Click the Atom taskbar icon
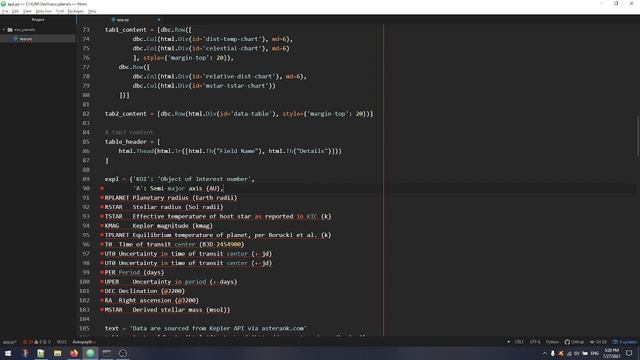Screen dimensions: 640x360 point(90,353)
